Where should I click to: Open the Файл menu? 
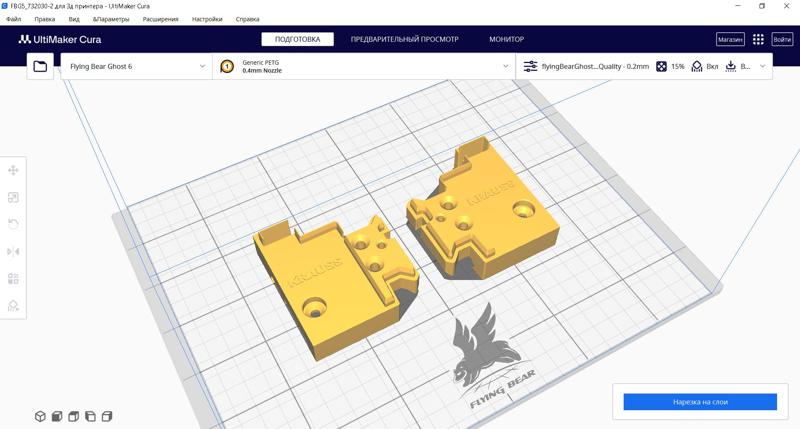point(14,19)
